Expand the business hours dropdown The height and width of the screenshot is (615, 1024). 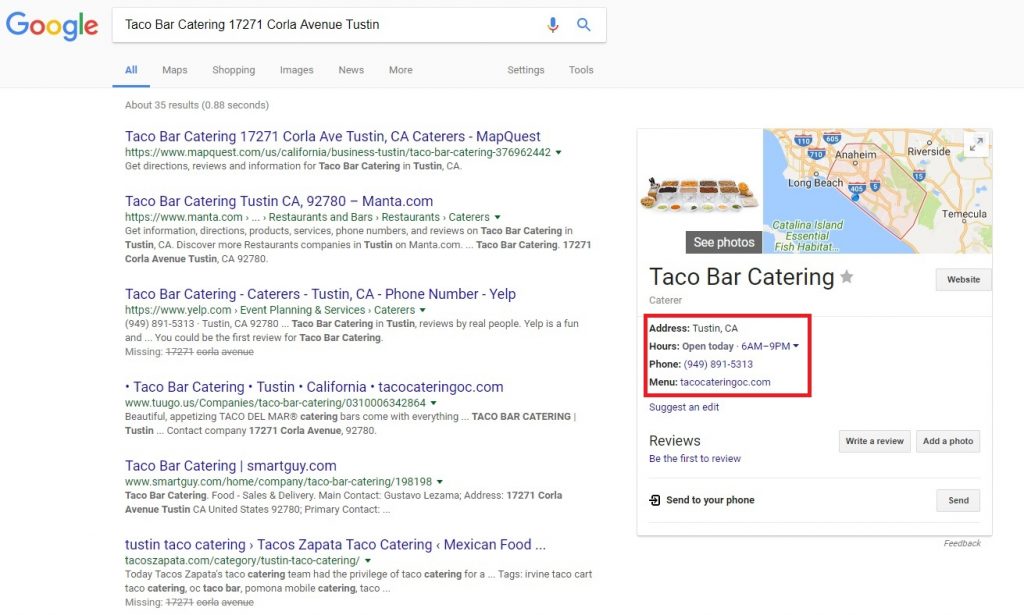click(x=795, y=346)
